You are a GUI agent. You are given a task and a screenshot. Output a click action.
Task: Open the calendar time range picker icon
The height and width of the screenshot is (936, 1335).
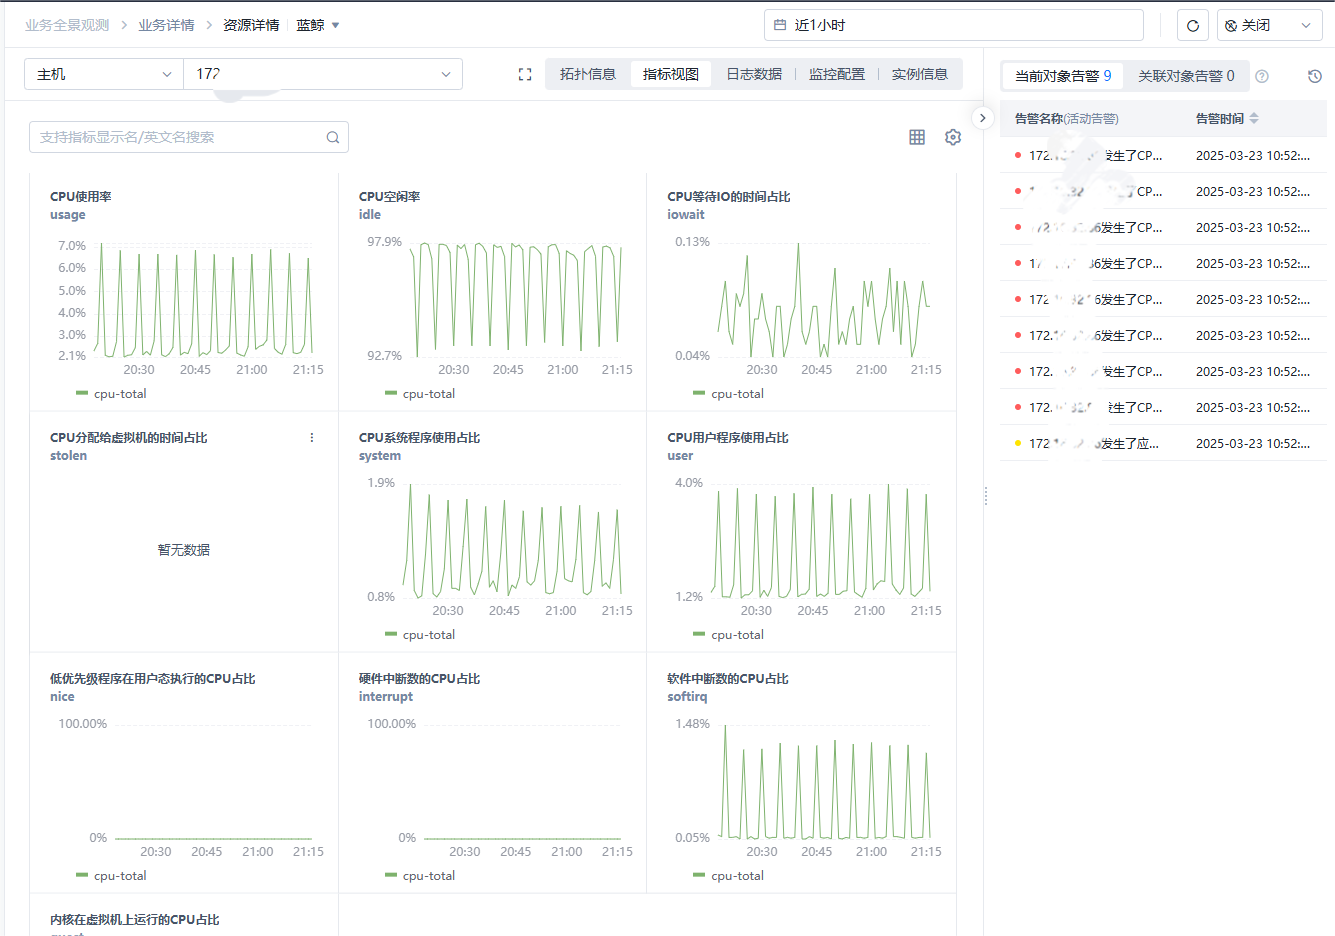pos(780,25)
